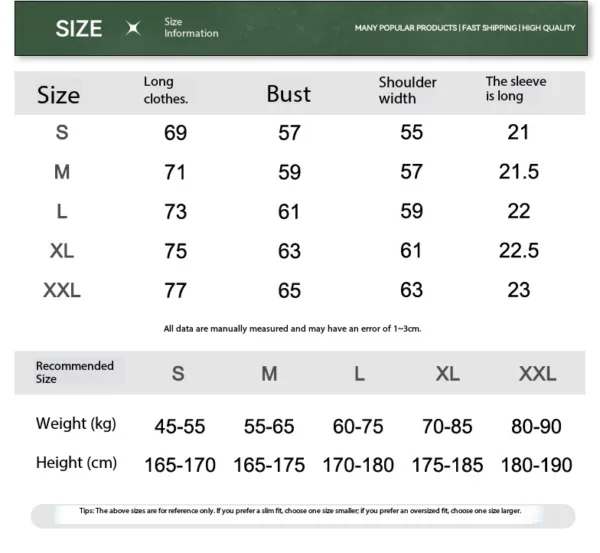
Task: Click the long clothes value 75
Action: pyautogui.click(x=175, y=251)
